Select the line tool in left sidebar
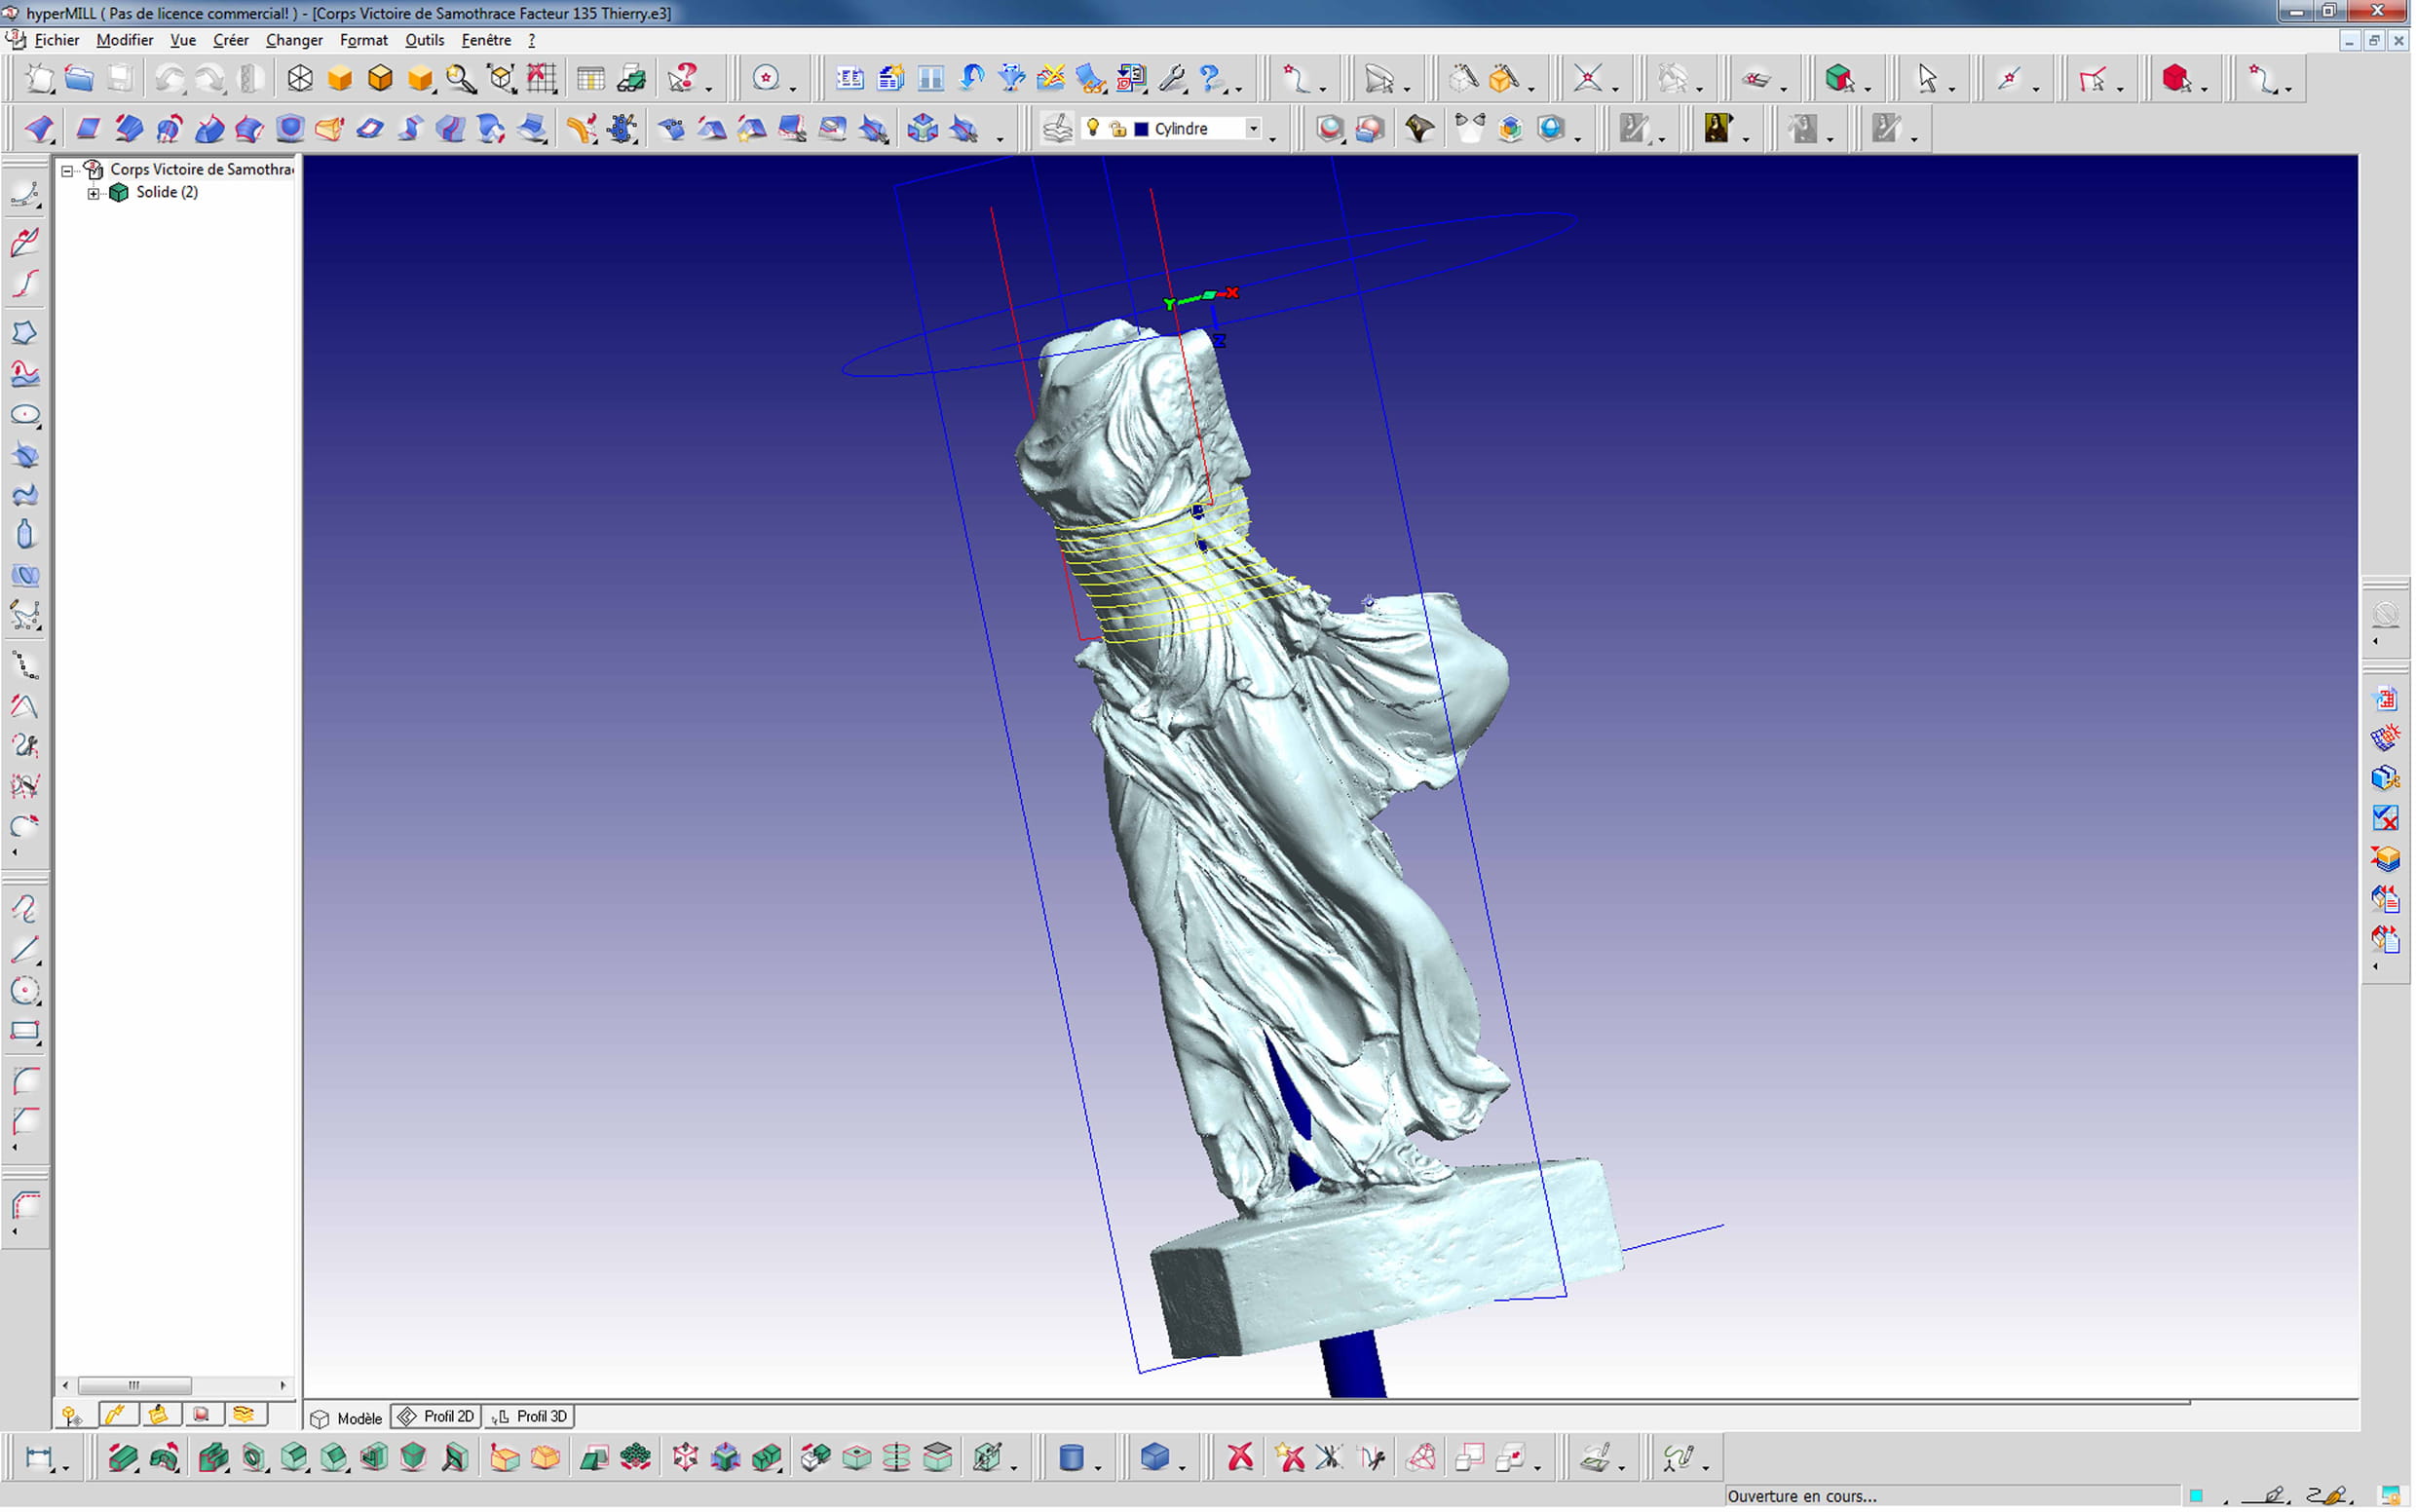Image resolution: width=2416 pixels, height=1512 pixels. (x=25, y=950)
